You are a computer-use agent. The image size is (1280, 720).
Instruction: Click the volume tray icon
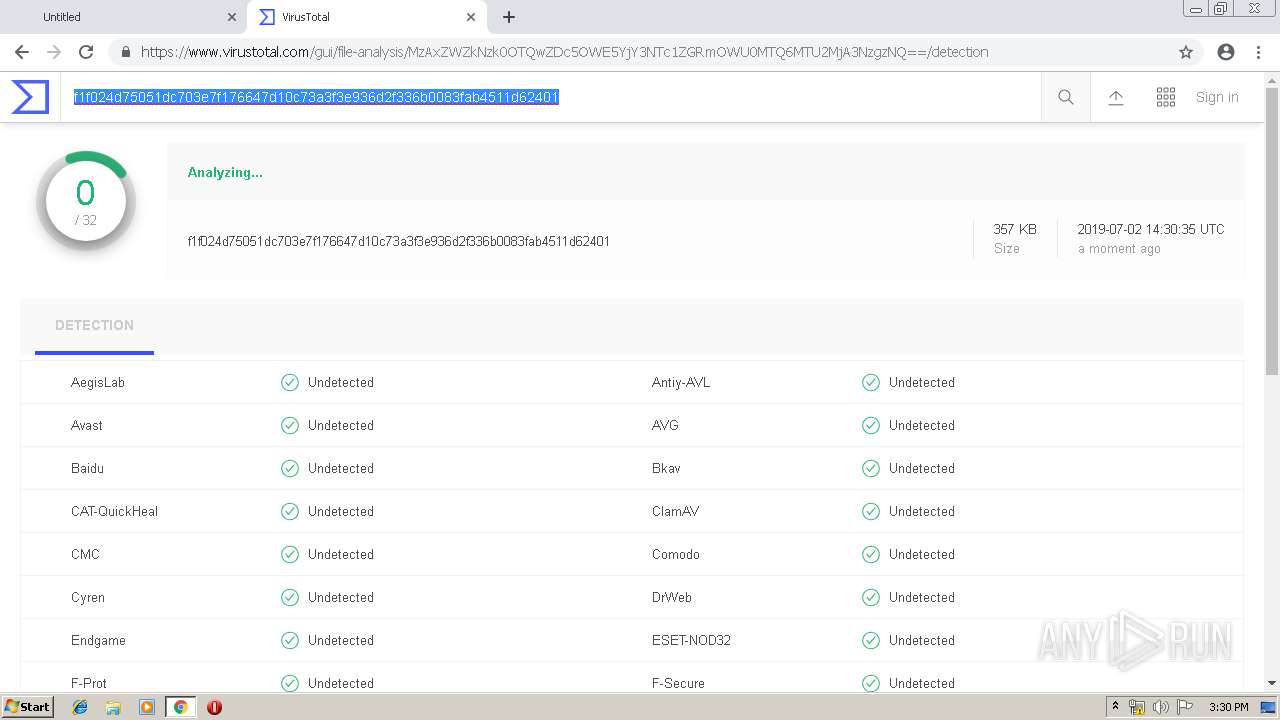1160,707
